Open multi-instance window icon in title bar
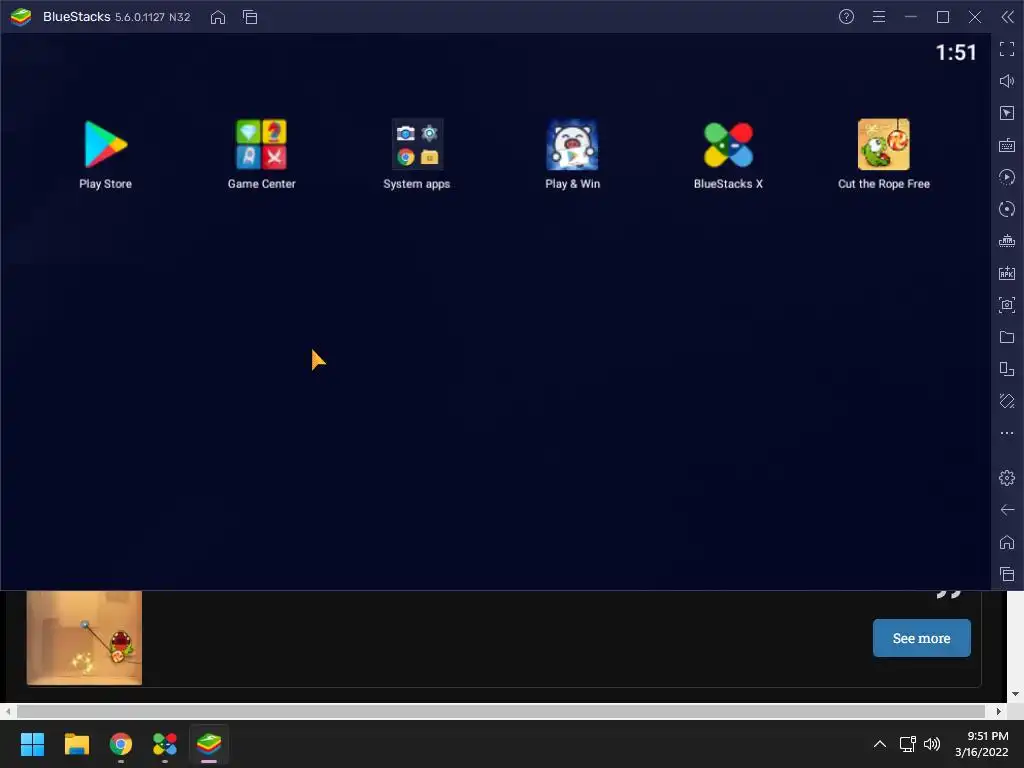1024x768 pixels. pos(250,17)
